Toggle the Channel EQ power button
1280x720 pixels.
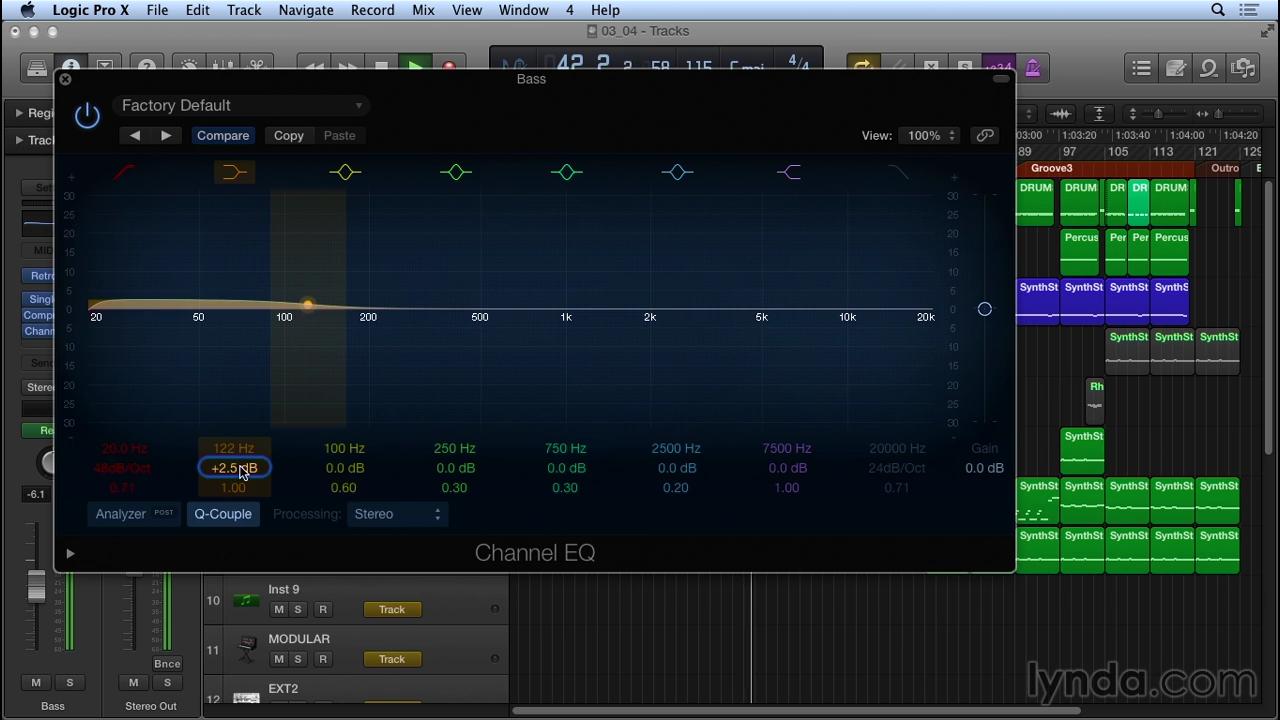(x=87, y=115)
